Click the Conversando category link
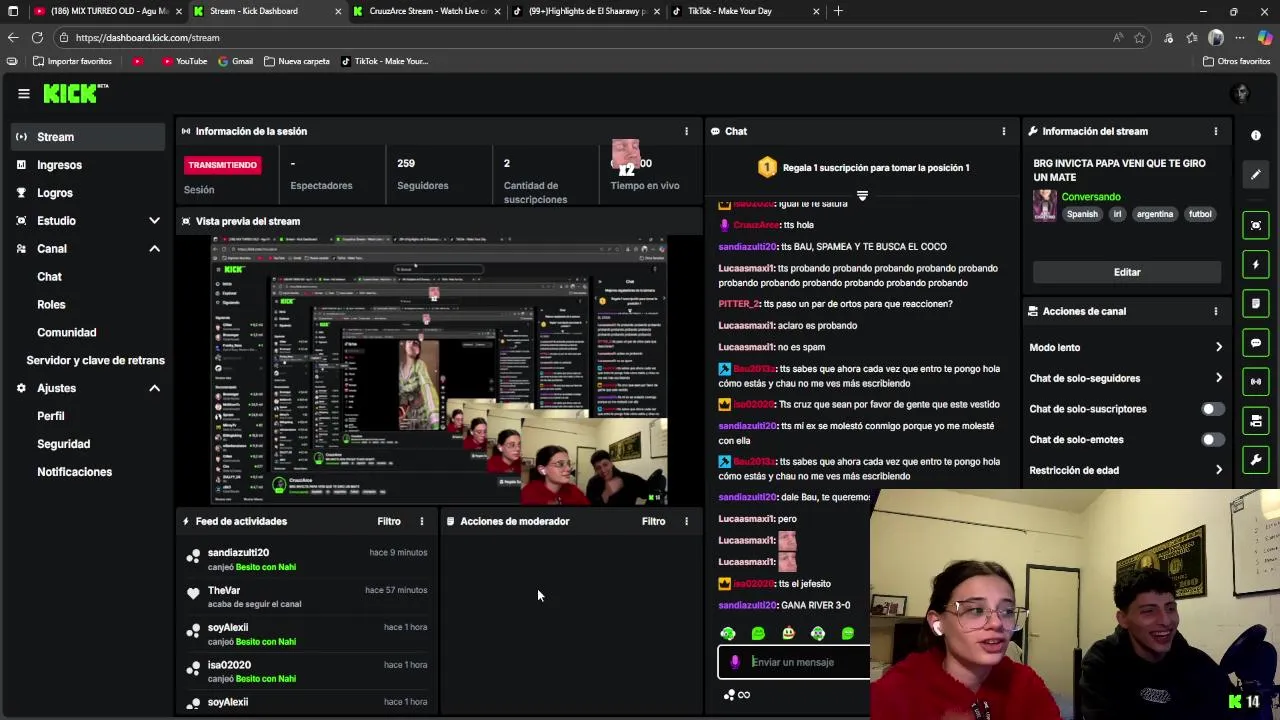This screenshot has height=720, width=1280. click(1091, 197)
